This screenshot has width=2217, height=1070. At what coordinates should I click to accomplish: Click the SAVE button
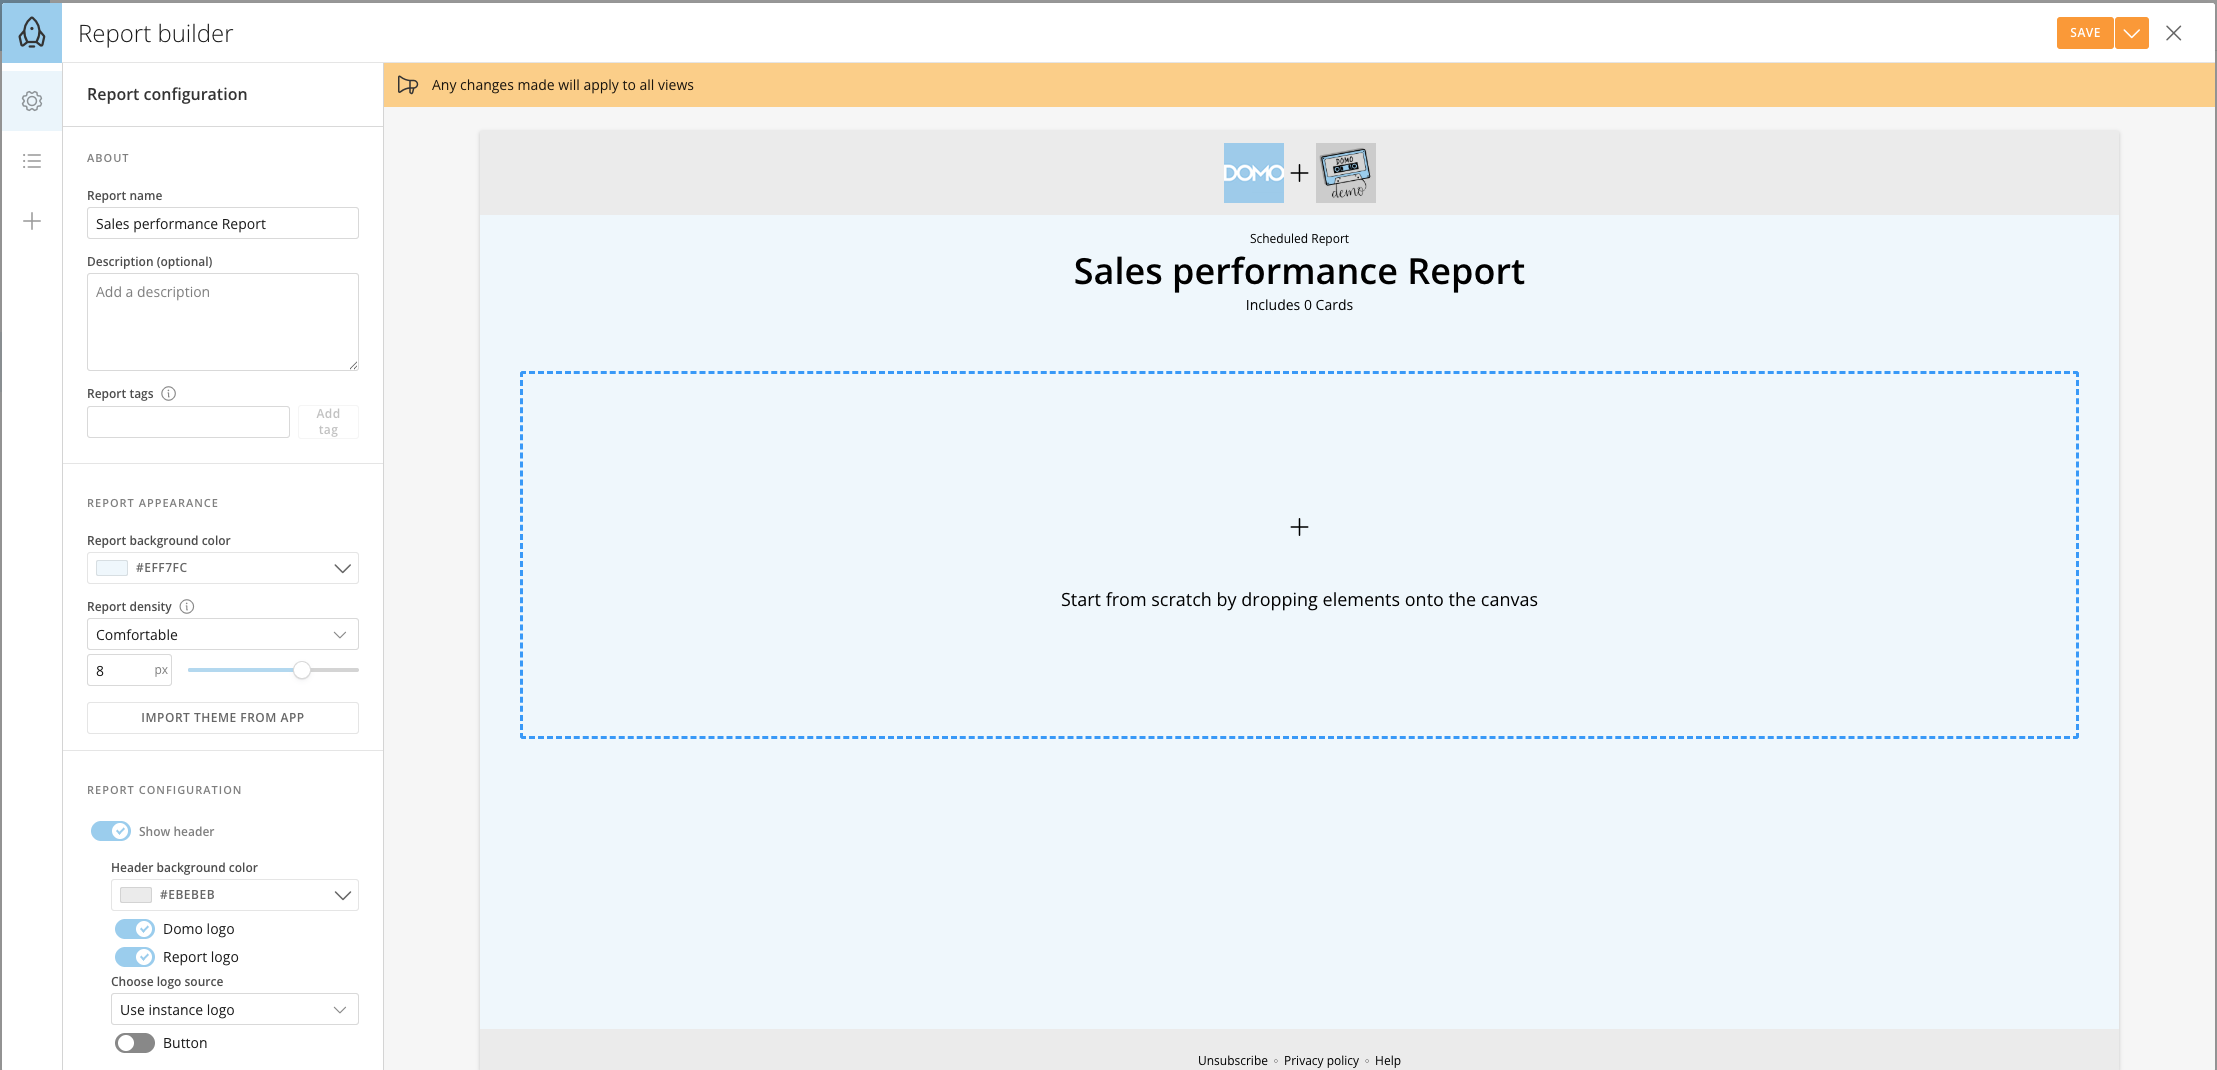[2084, 32]
